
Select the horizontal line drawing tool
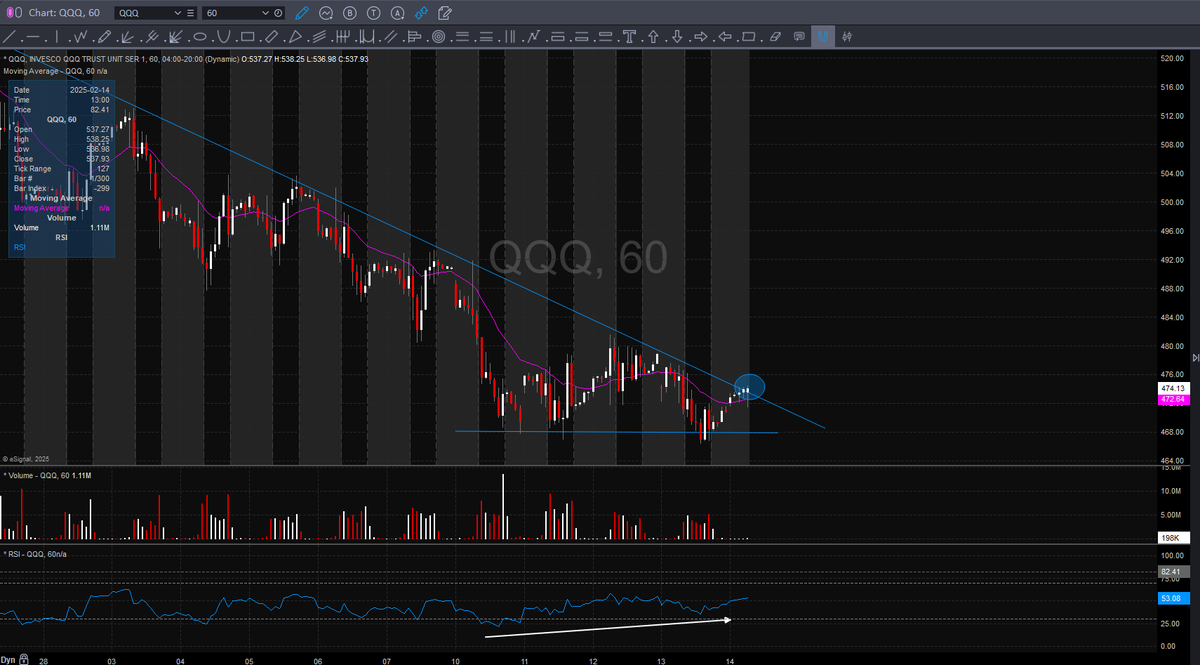tap(33, 37)
